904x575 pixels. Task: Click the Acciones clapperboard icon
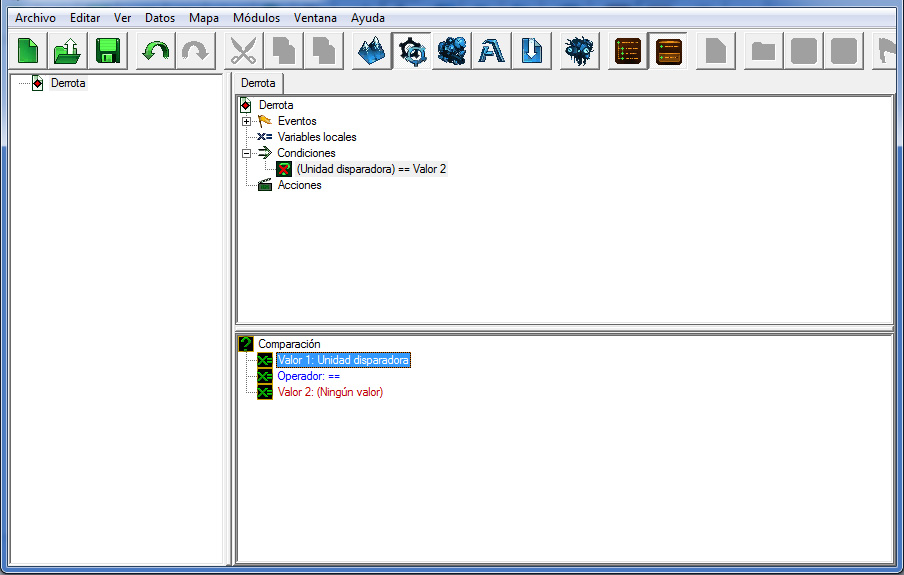[x=265, y=185]
